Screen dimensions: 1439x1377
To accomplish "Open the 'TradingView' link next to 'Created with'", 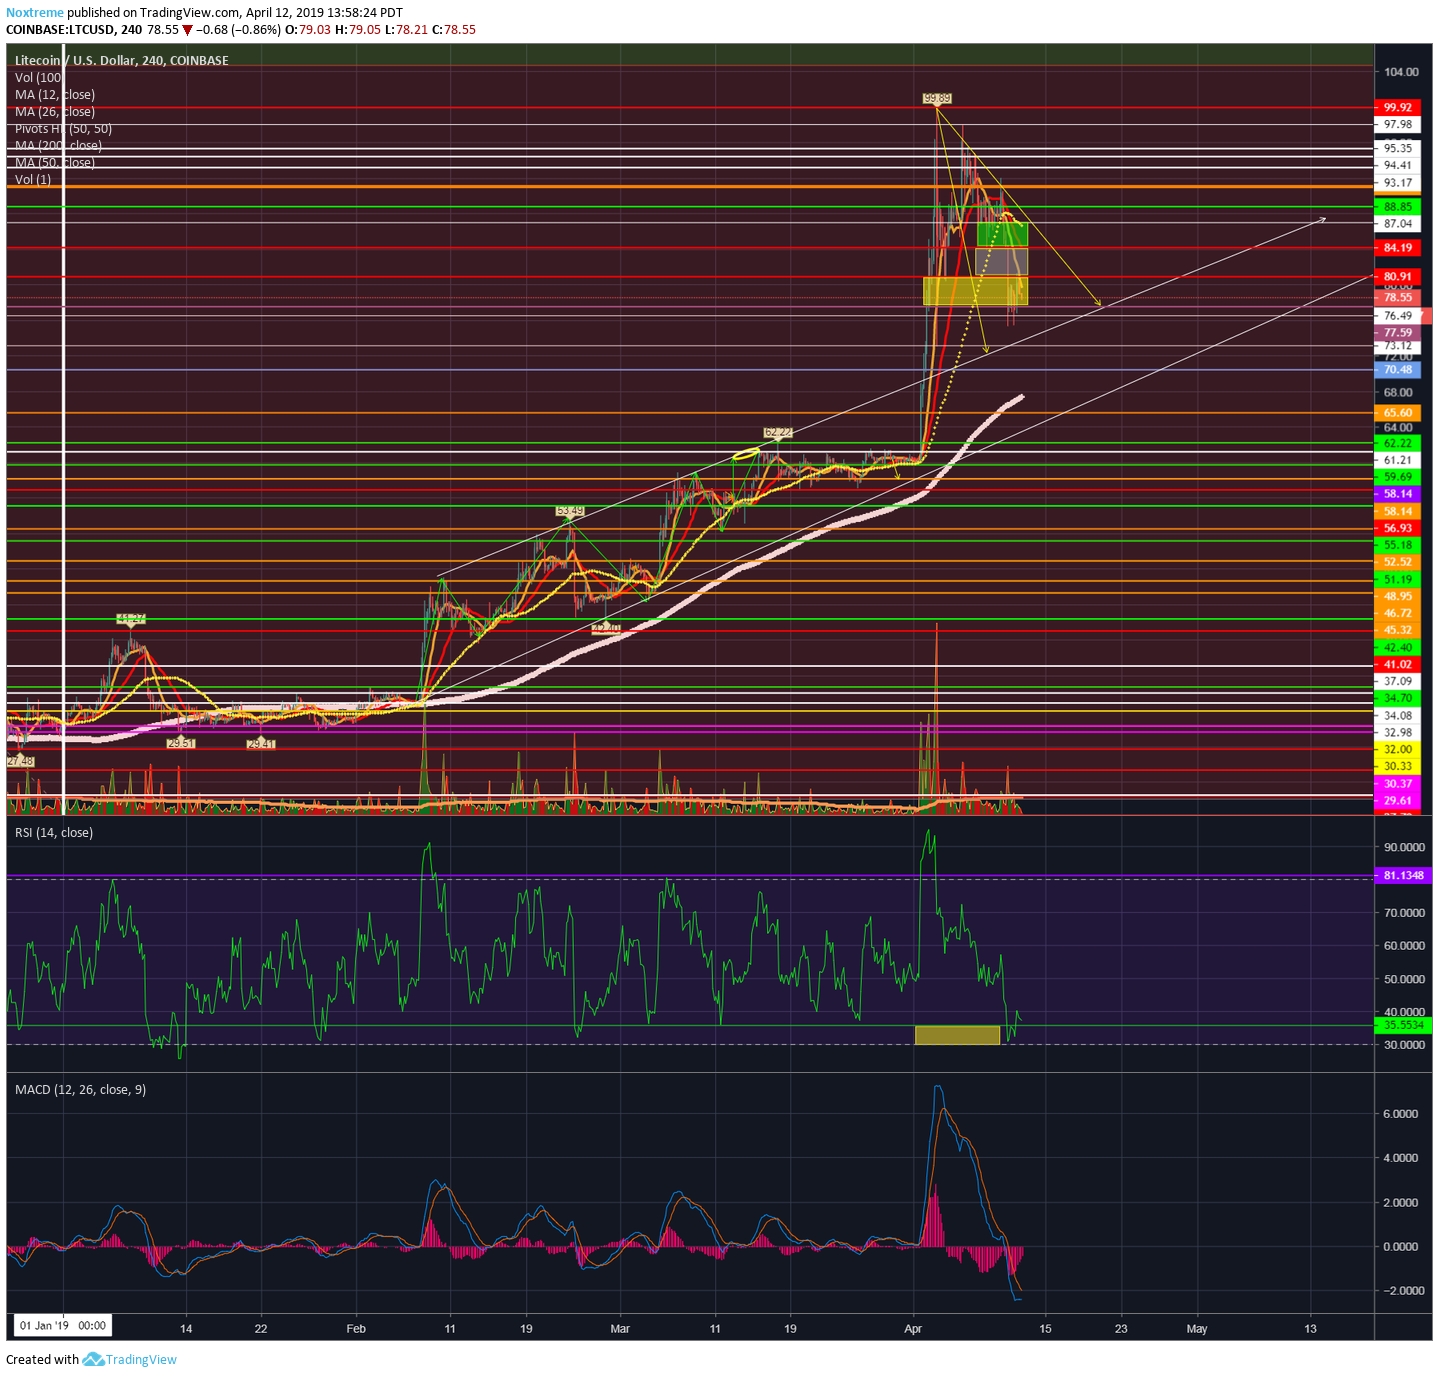I will click(x=141, y=1359).
